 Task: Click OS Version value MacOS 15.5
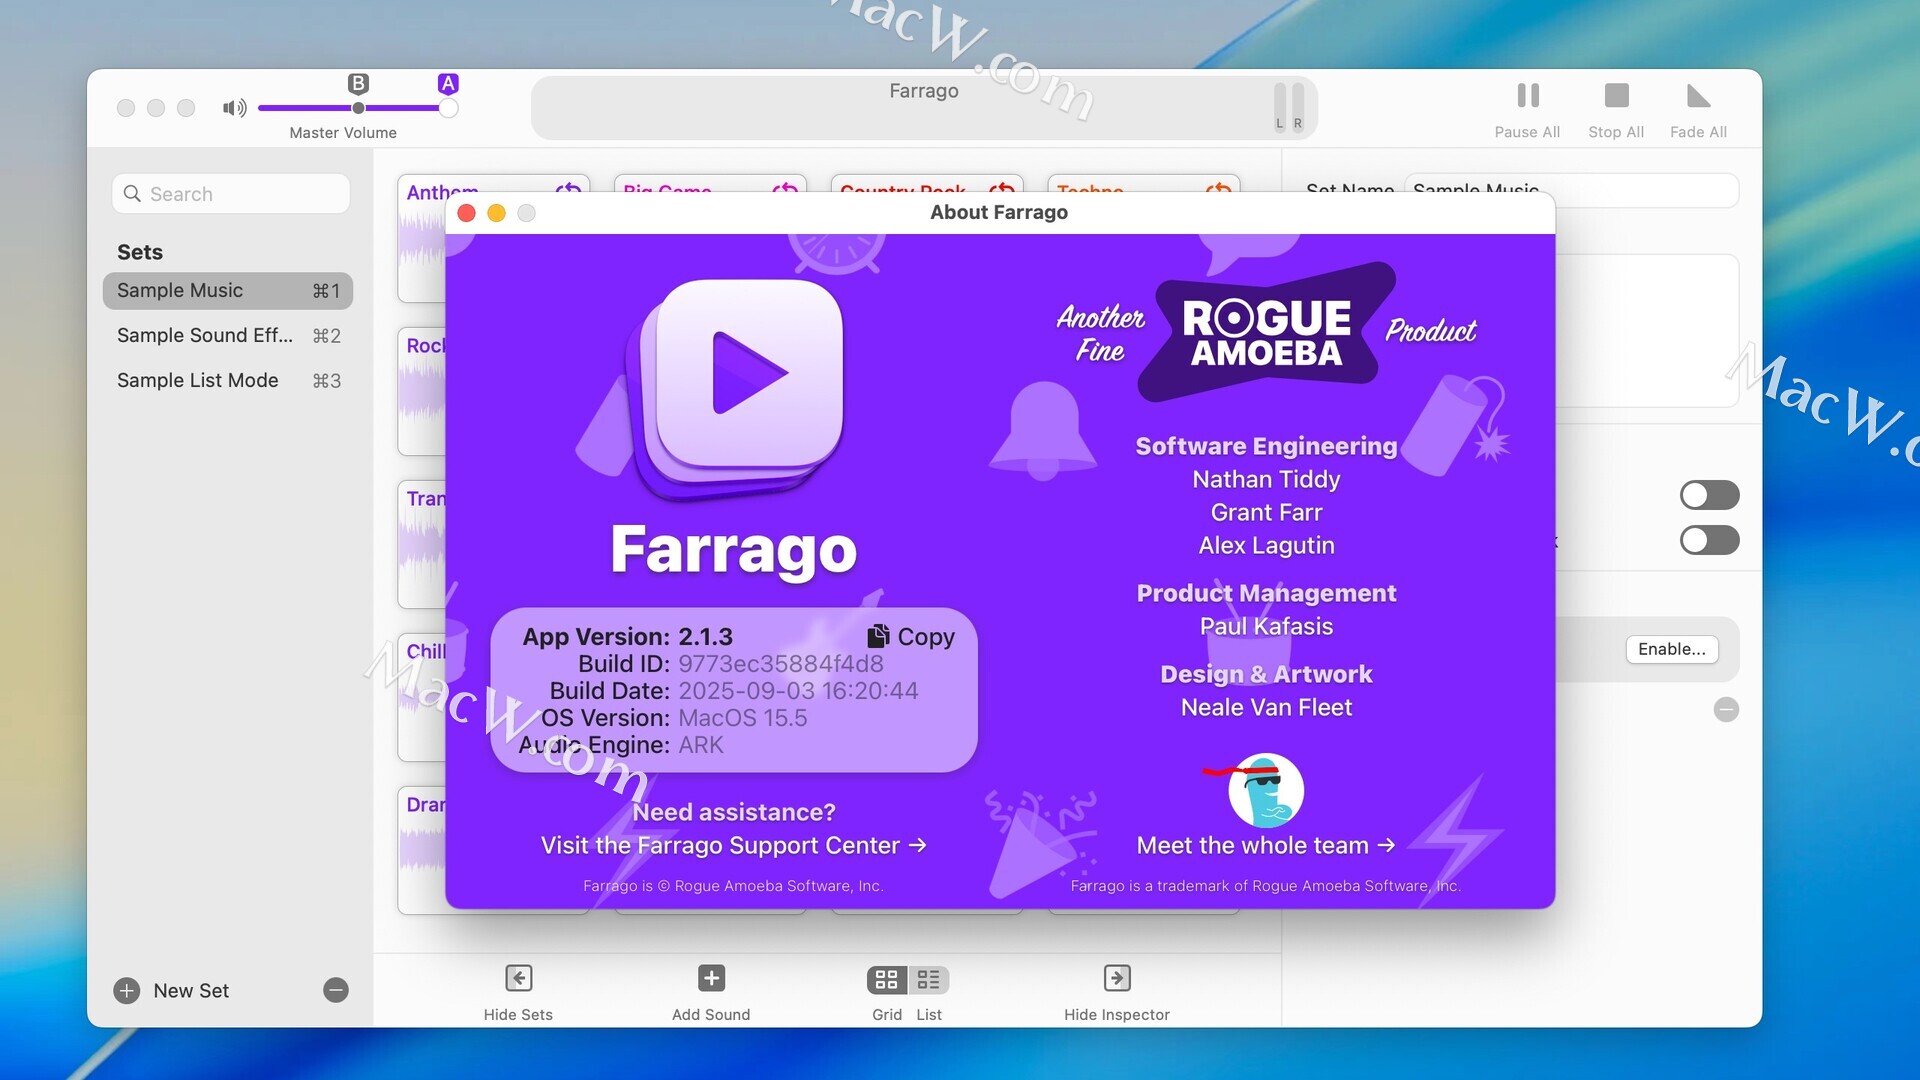[x=743, y=717]
